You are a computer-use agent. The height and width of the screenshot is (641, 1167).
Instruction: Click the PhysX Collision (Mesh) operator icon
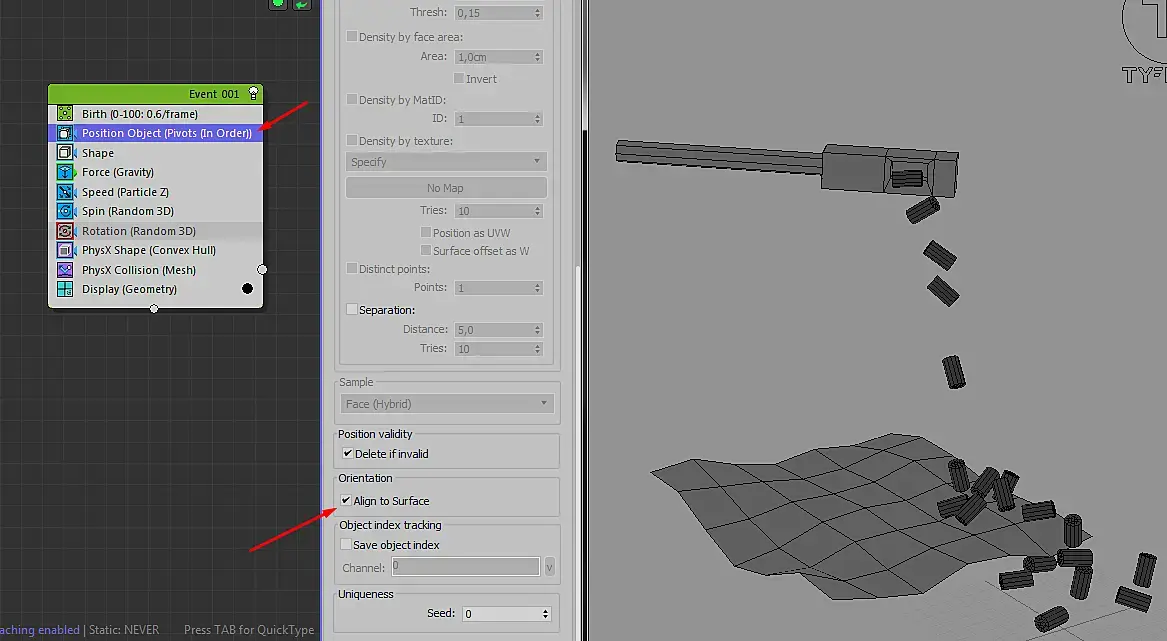coord(65,270)
